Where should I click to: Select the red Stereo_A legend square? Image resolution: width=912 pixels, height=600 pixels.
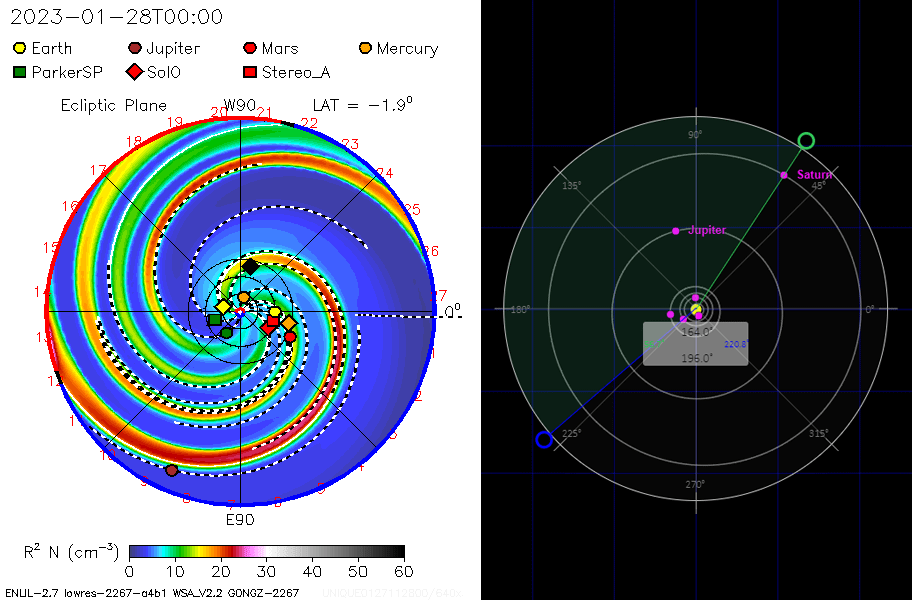[250, 72]
